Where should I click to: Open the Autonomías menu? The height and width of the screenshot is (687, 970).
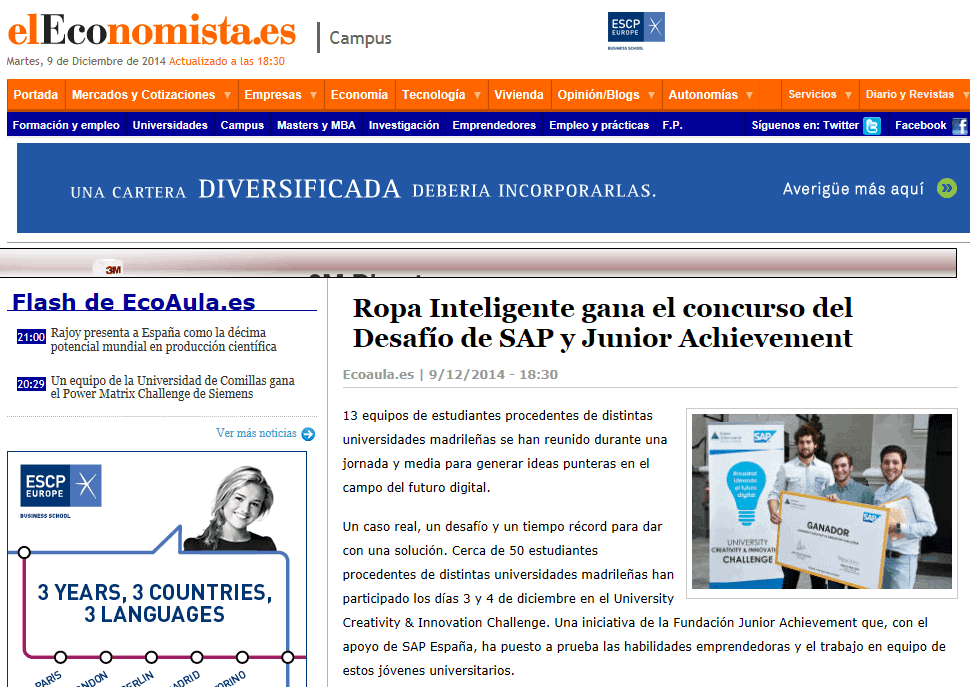pos(703,95)
